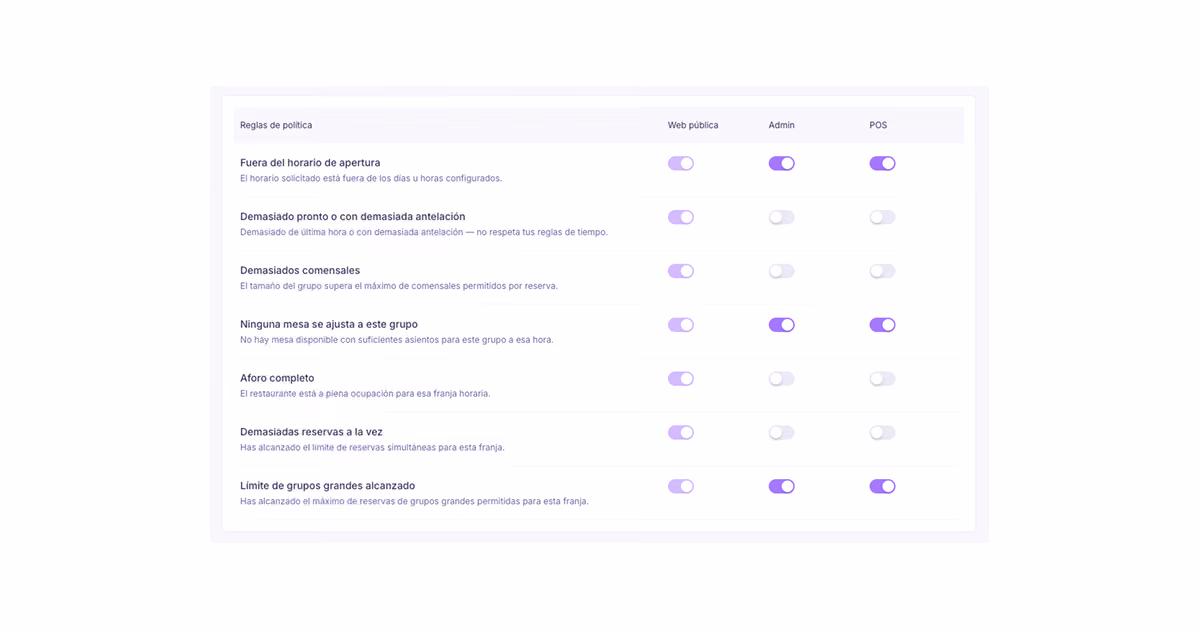Disable POS for Ninguna mesa se ajusta
Viewport: 1200px width, 630px height.
[x=882, y=325]
